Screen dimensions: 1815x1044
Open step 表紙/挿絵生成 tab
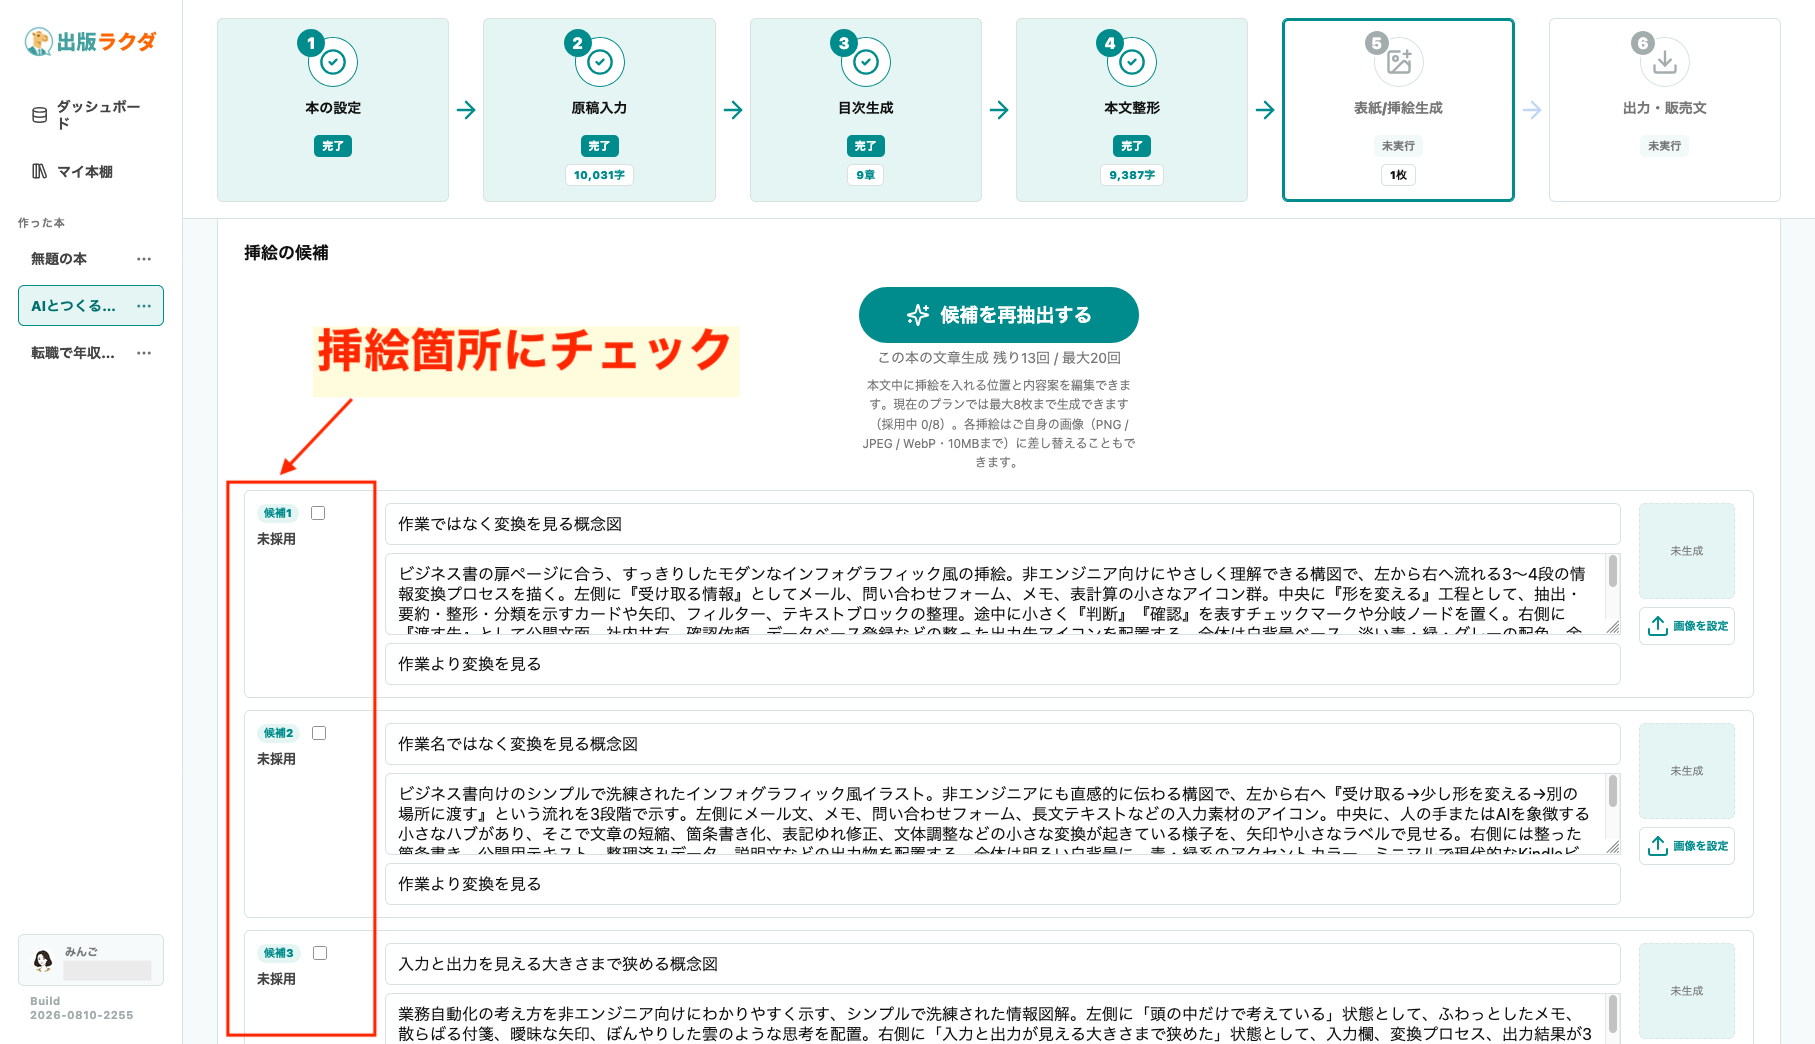(x=1399, y=110)
